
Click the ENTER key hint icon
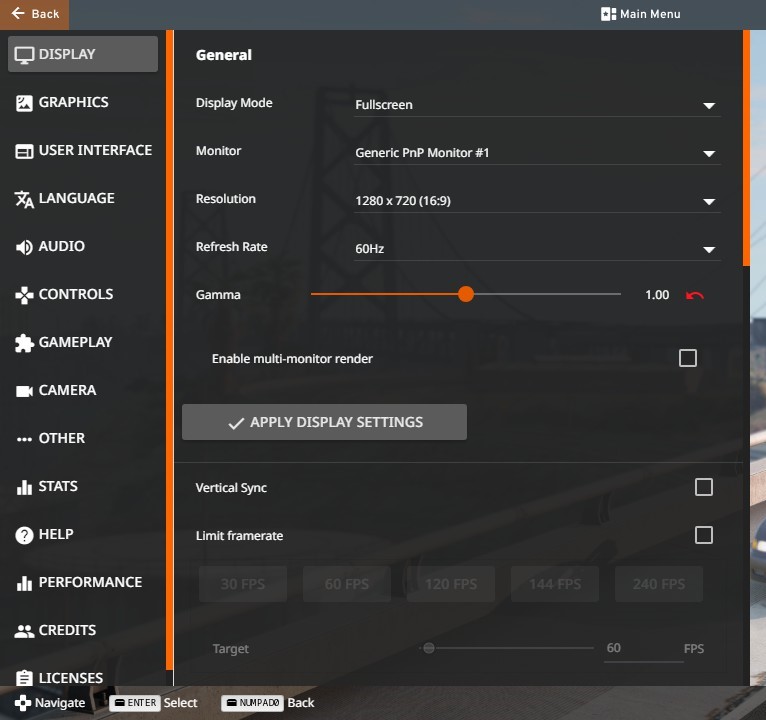coord(135,703)
